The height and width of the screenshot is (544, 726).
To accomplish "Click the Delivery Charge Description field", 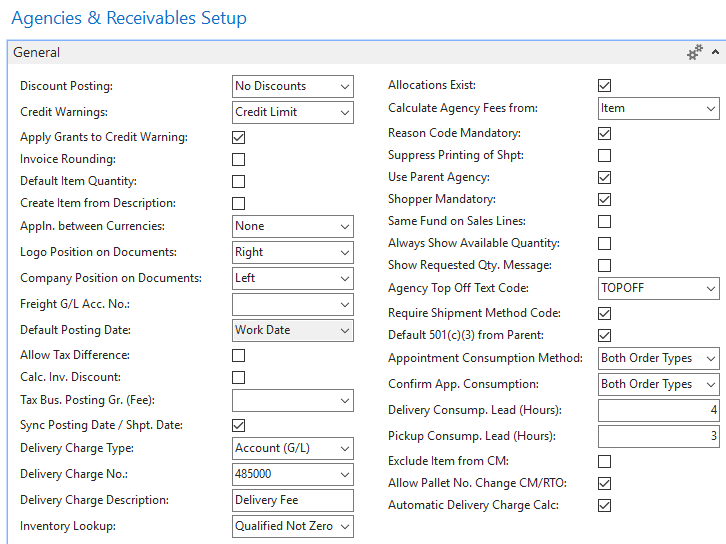I will point(292,500).
